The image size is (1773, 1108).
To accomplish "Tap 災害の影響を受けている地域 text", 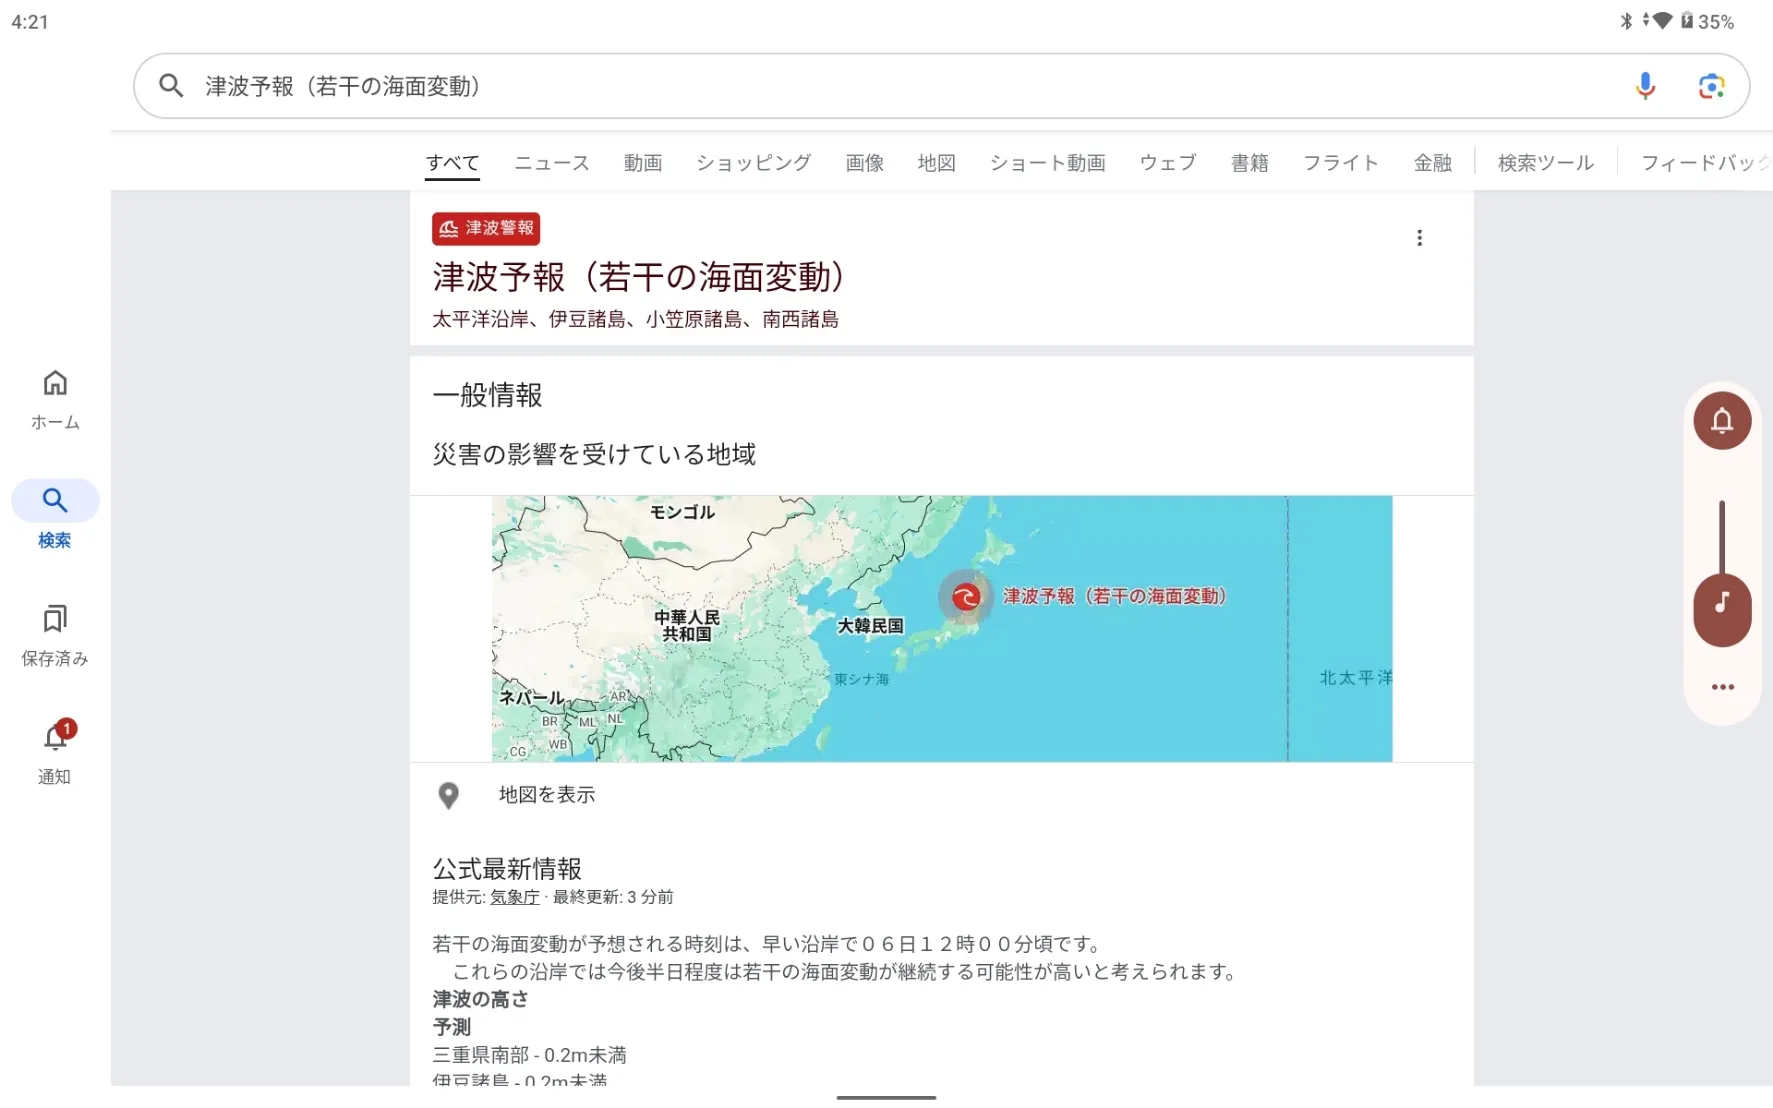I will pos(594,455).
